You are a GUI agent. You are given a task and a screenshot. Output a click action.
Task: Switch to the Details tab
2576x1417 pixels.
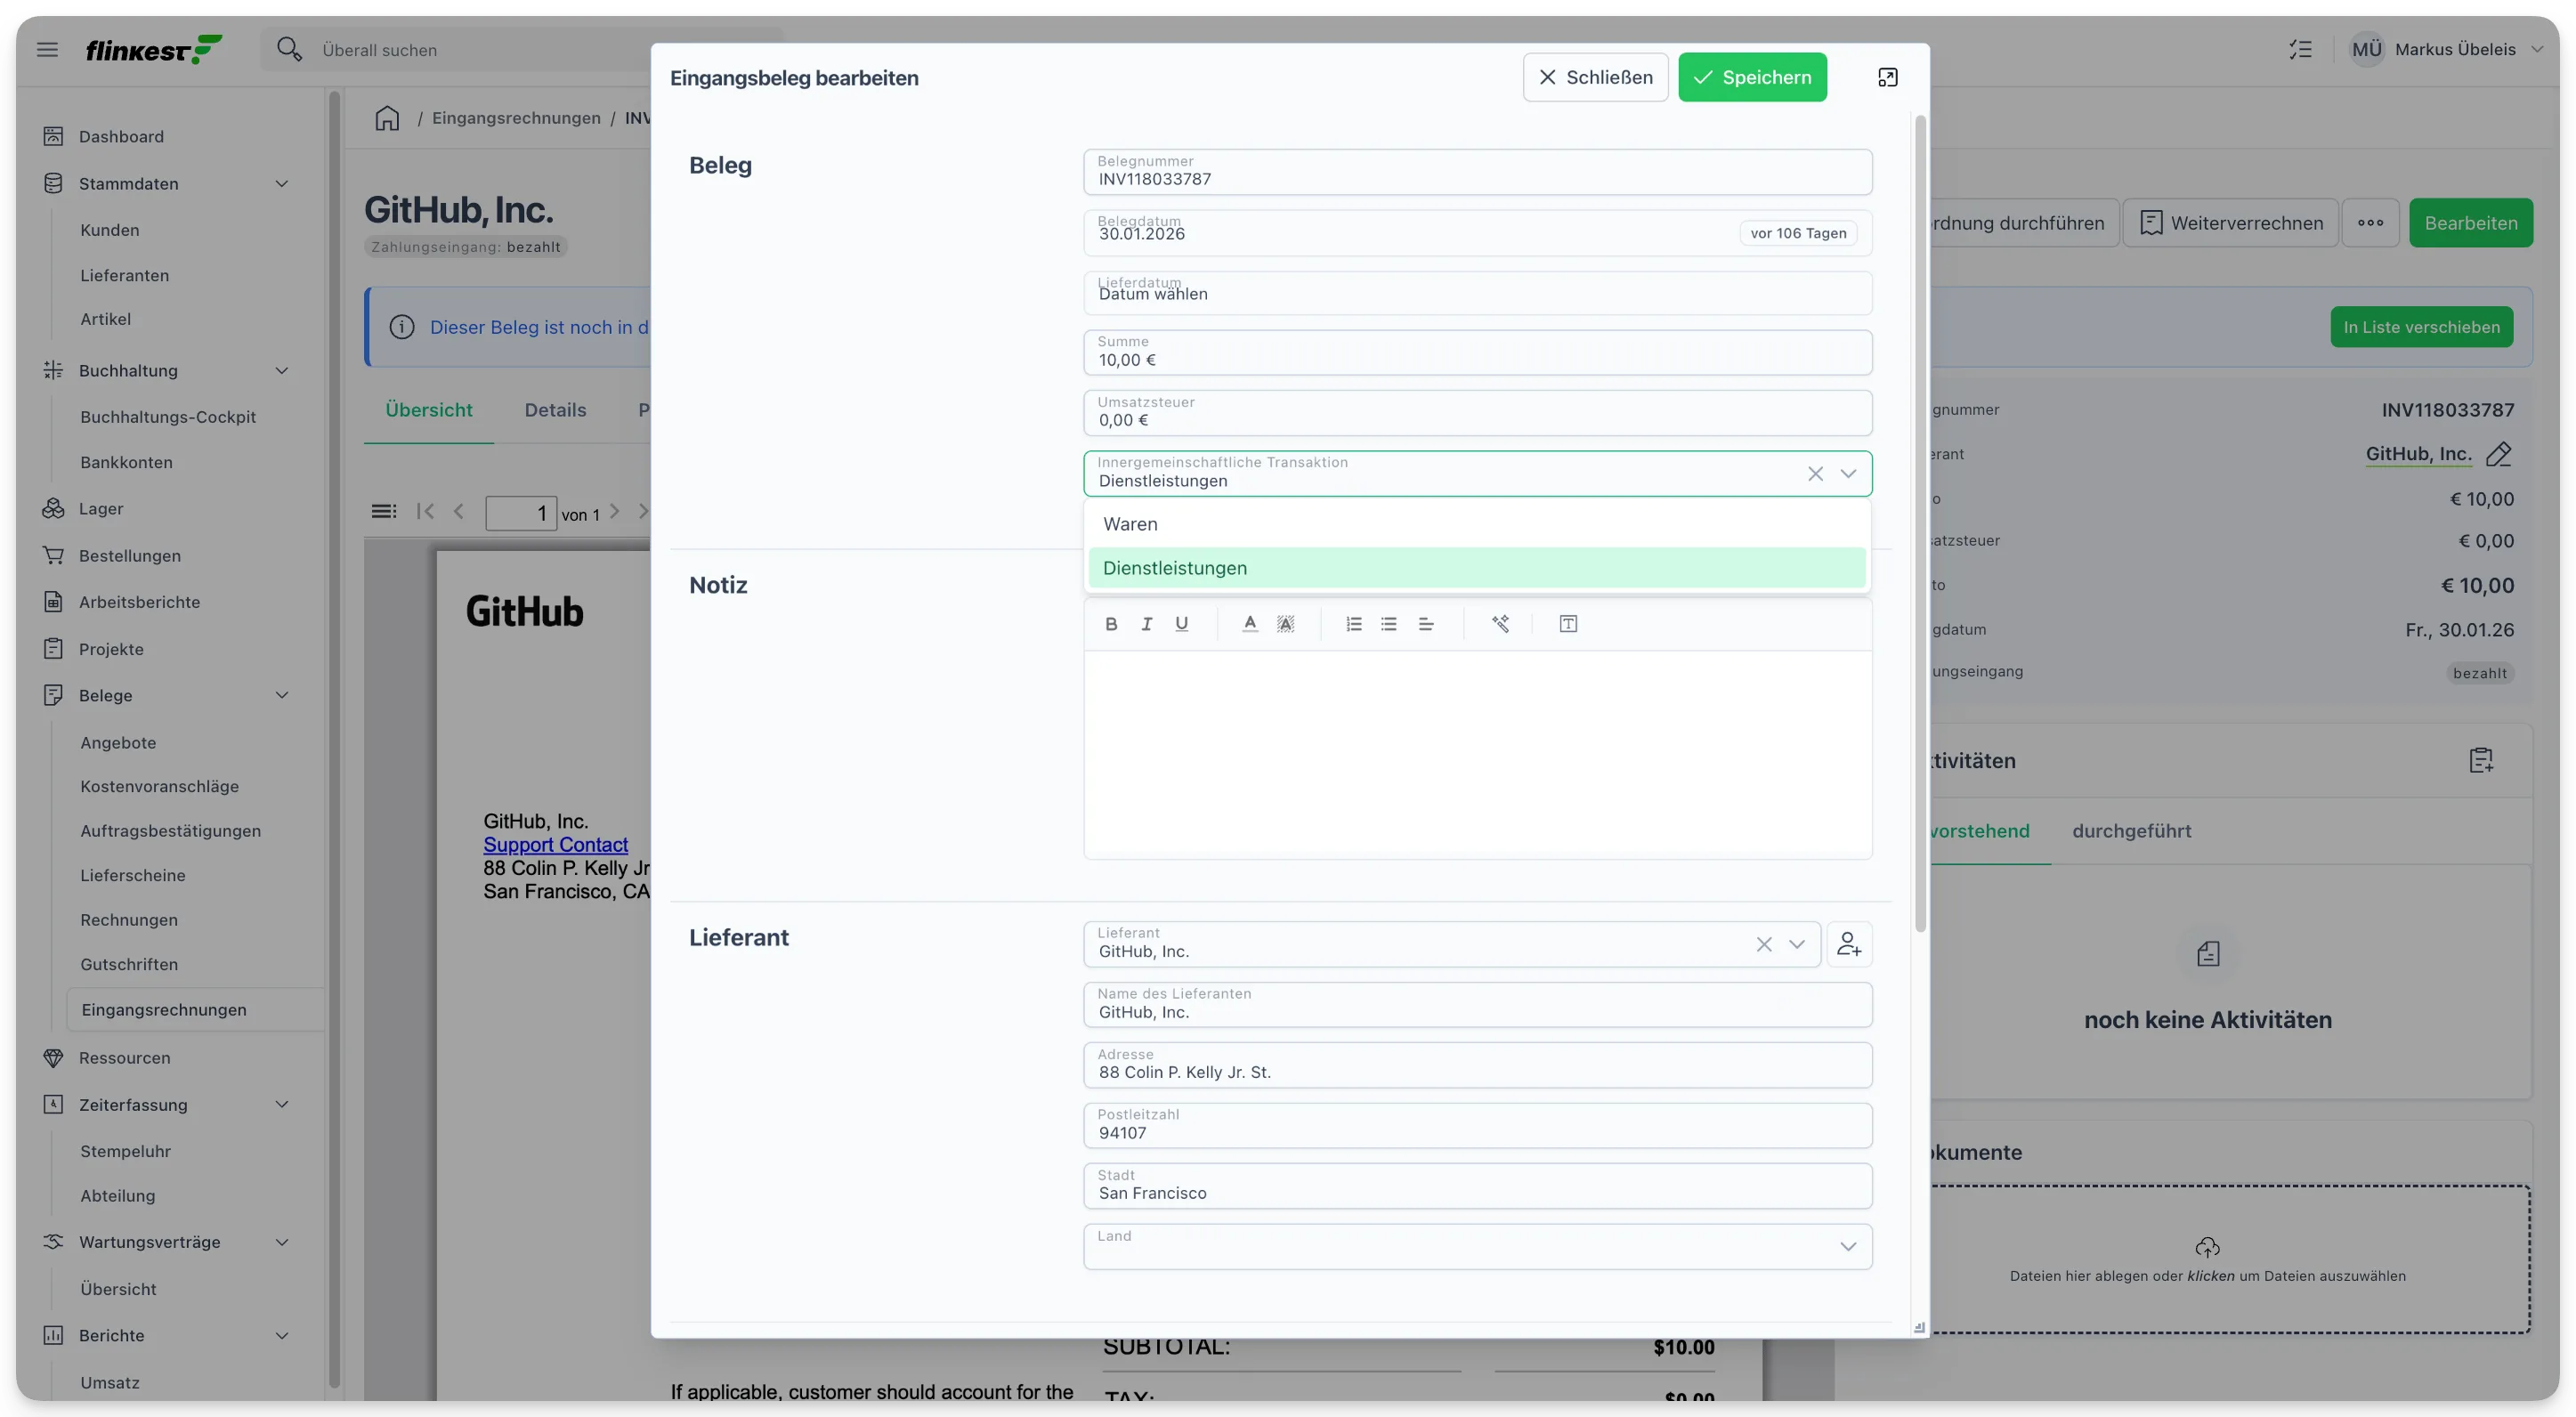click(555, 410)
